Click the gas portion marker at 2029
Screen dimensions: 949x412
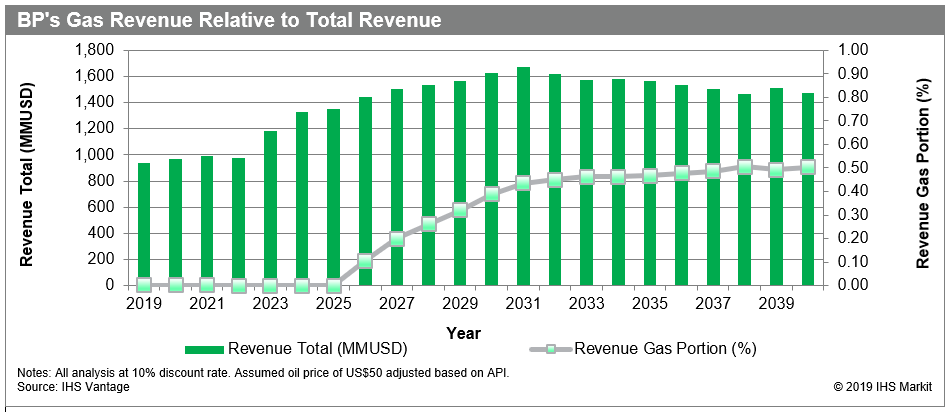point(460,211)
